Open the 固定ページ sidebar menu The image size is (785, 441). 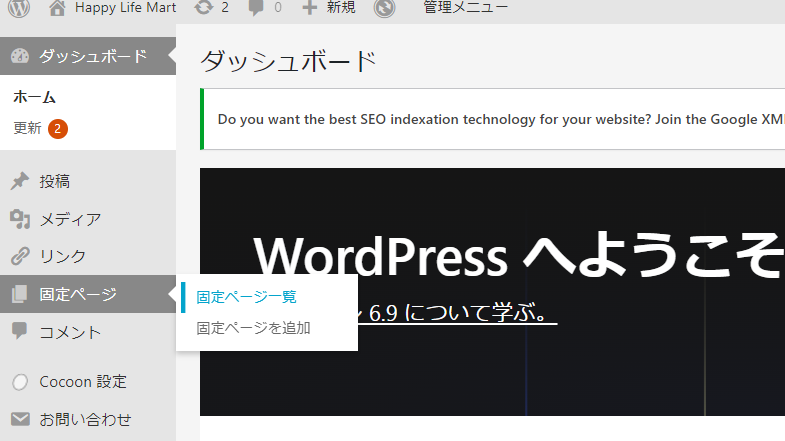pyautogui.click(x=77, y=294)
